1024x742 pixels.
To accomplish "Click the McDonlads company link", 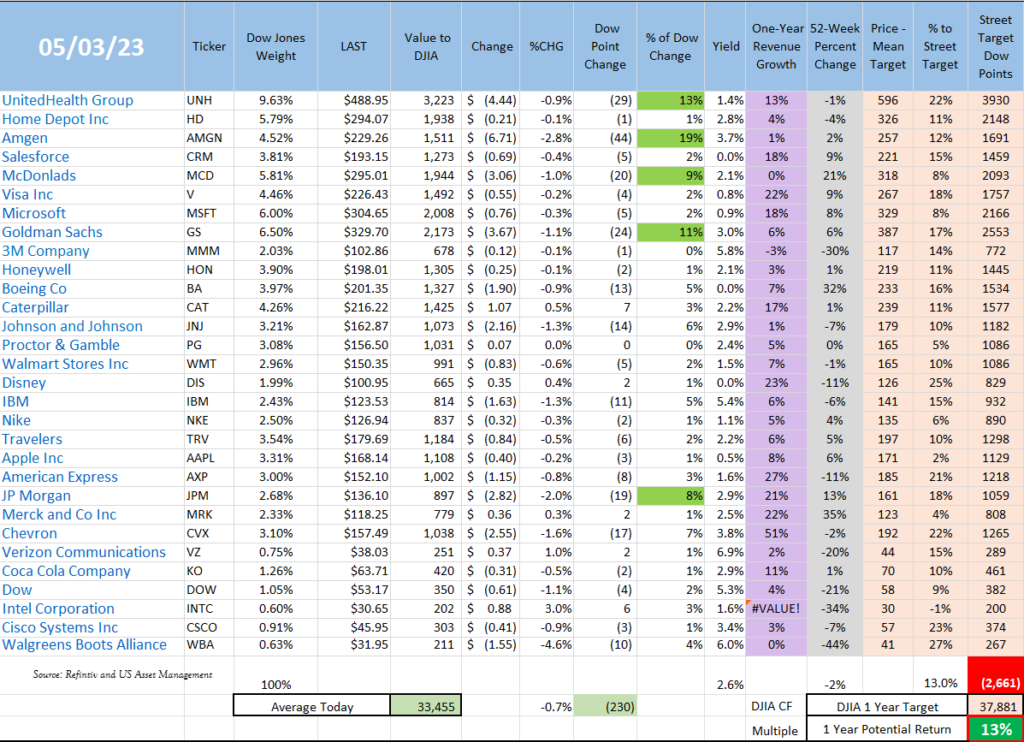I will [x=39, y=176].
